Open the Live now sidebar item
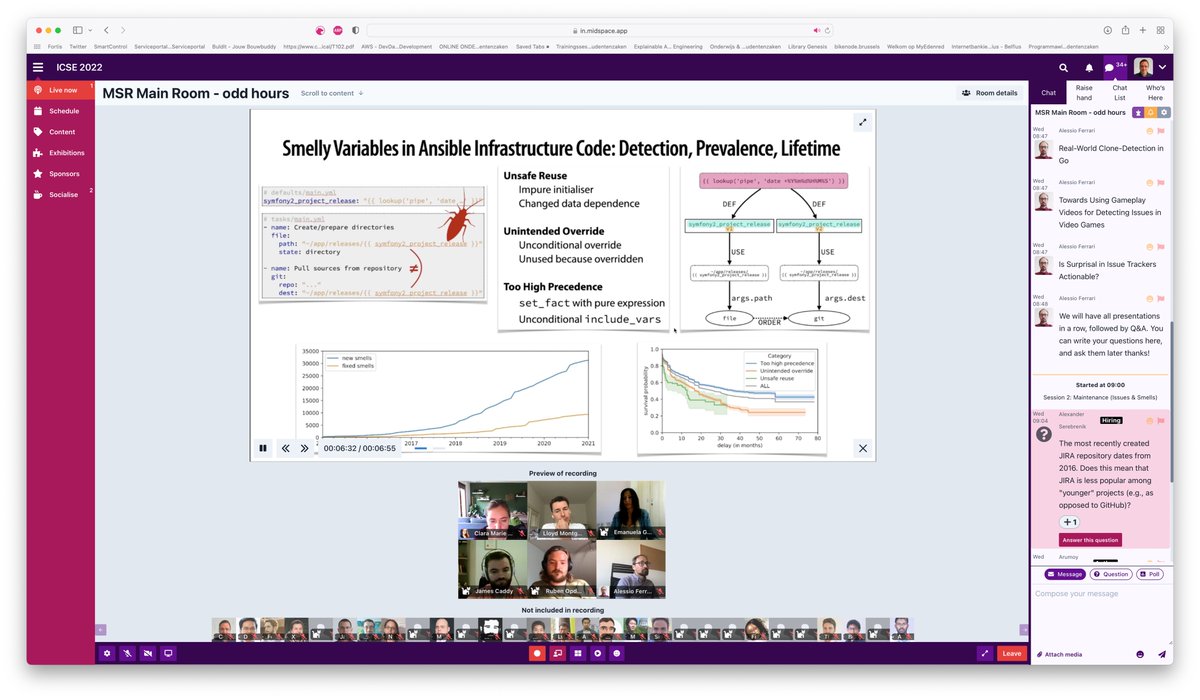Screen dimensions: 1200x700 point(61,90)
